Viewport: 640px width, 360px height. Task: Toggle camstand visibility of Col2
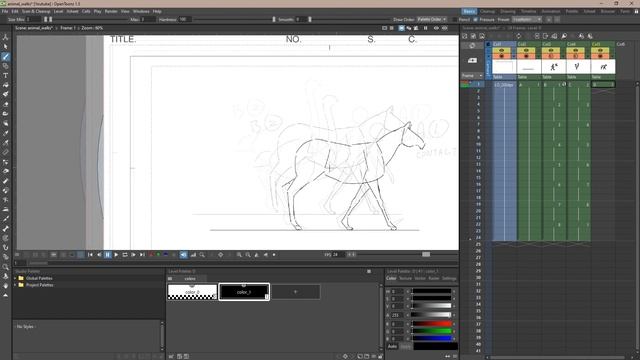[x=526, y=56]
